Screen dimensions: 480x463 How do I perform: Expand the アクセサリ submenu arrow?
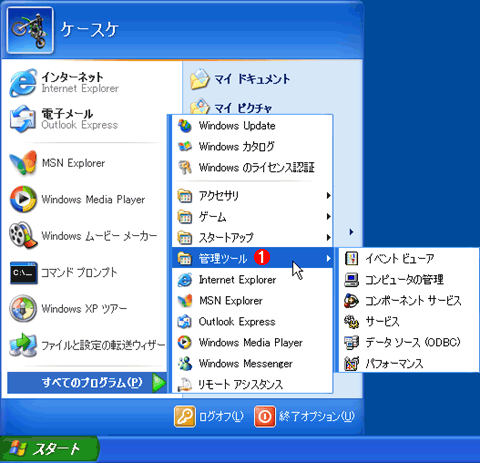tap(328, 196)
